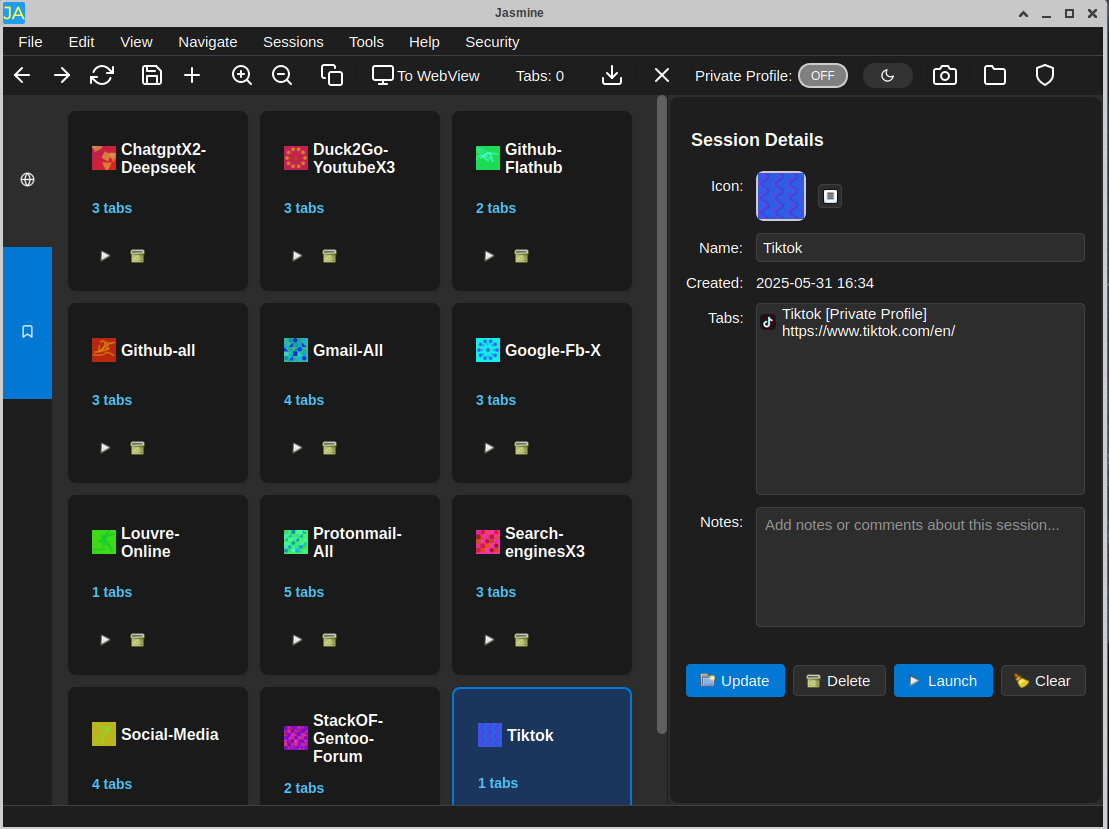The image size is (1109, 829).
Task: Click the back arrow in toolbar
Action: 22,75
